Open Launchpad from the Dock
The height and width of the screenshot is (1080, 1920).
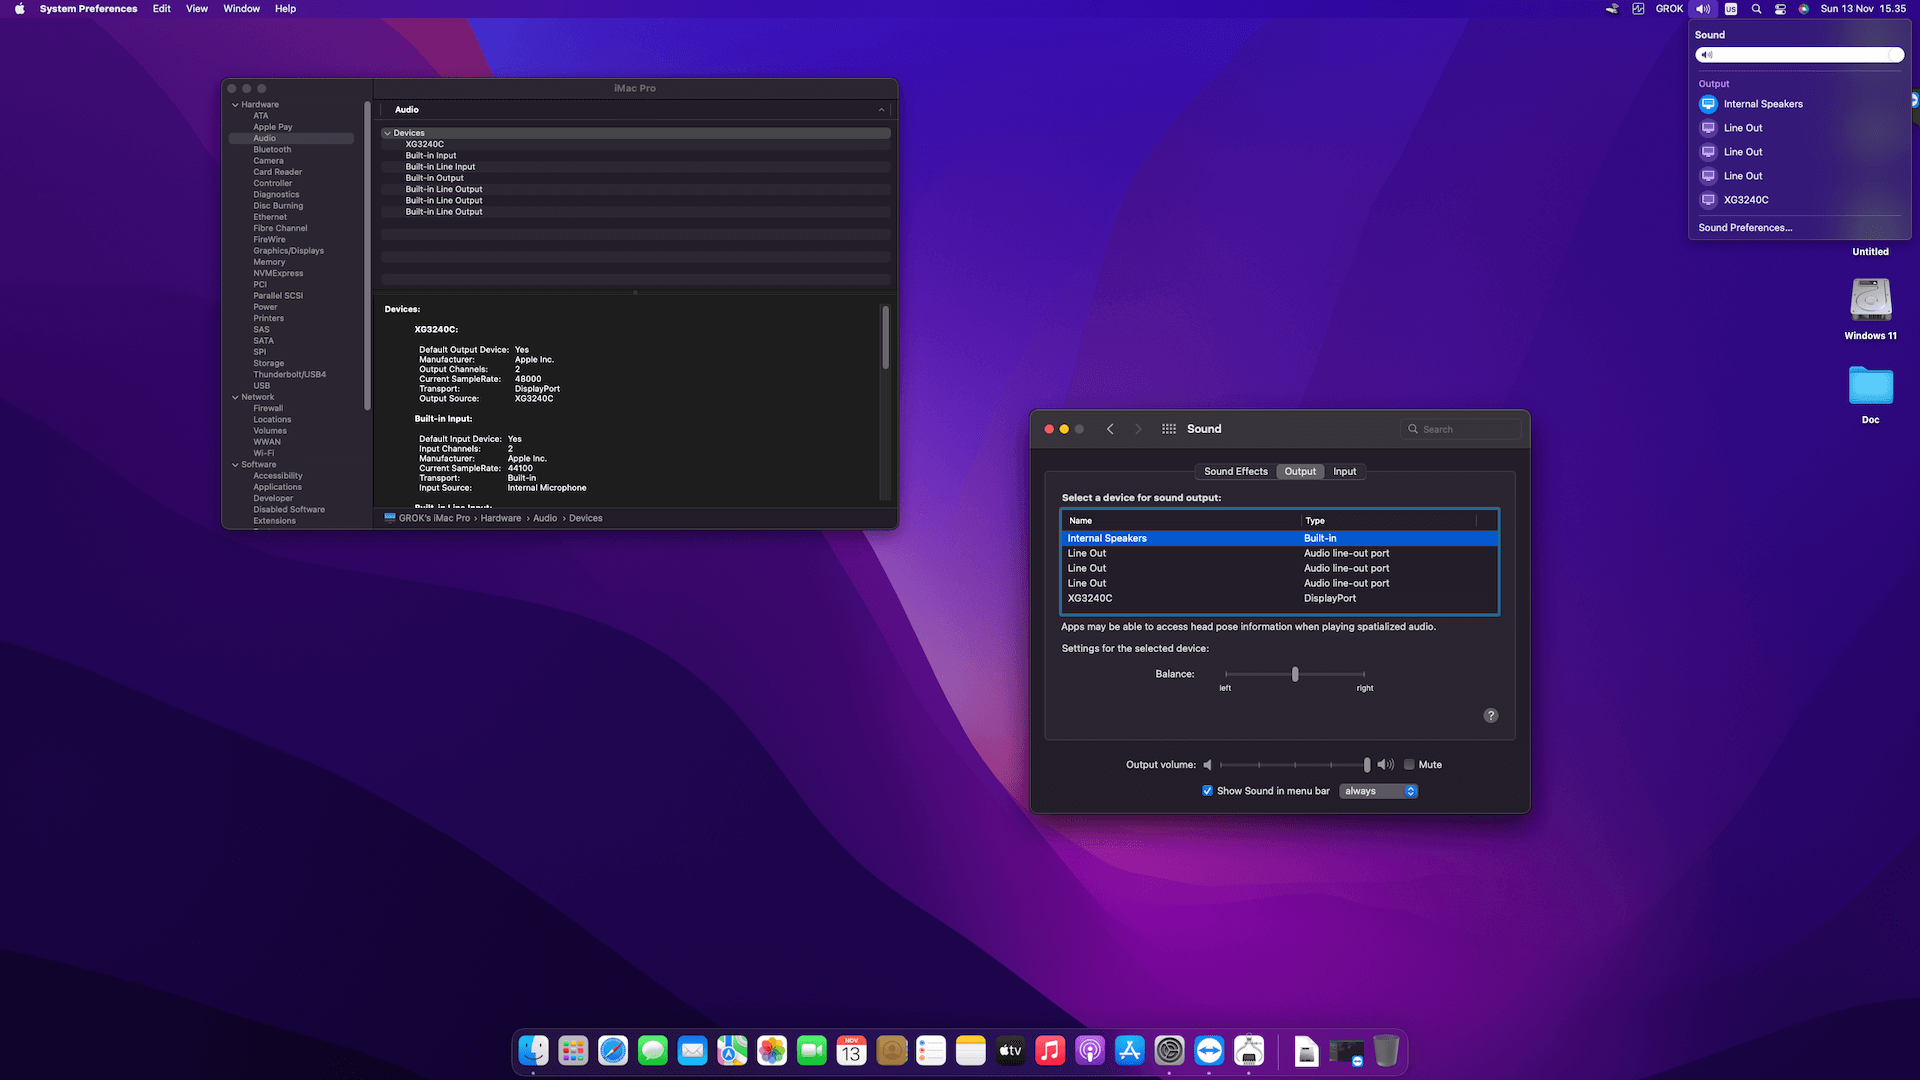[x=572, y=1050]
